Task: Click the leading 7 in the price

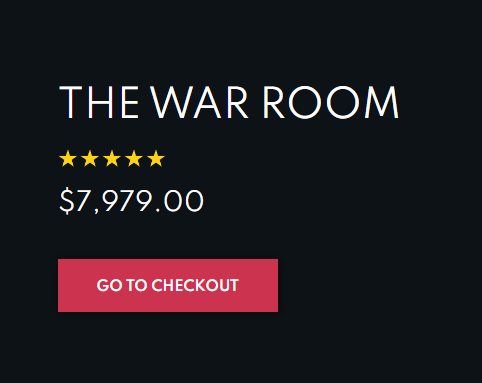Action: click(83, 200)
